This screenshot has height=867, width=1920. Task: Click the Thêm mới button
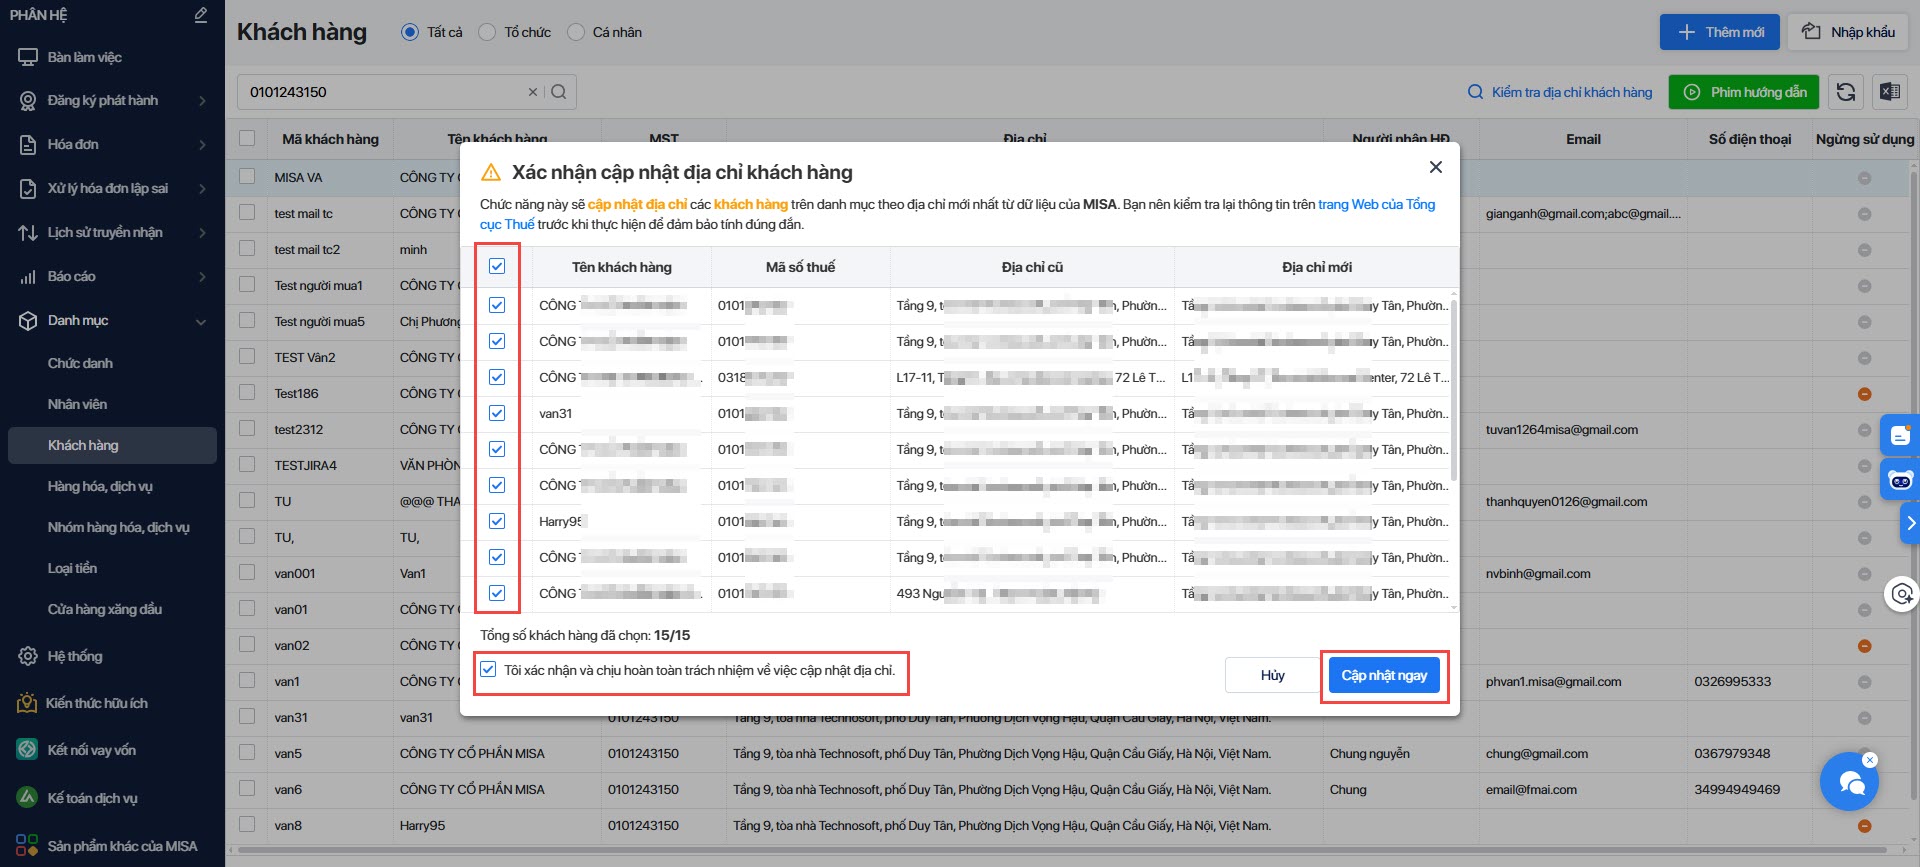click(1719, 32)
